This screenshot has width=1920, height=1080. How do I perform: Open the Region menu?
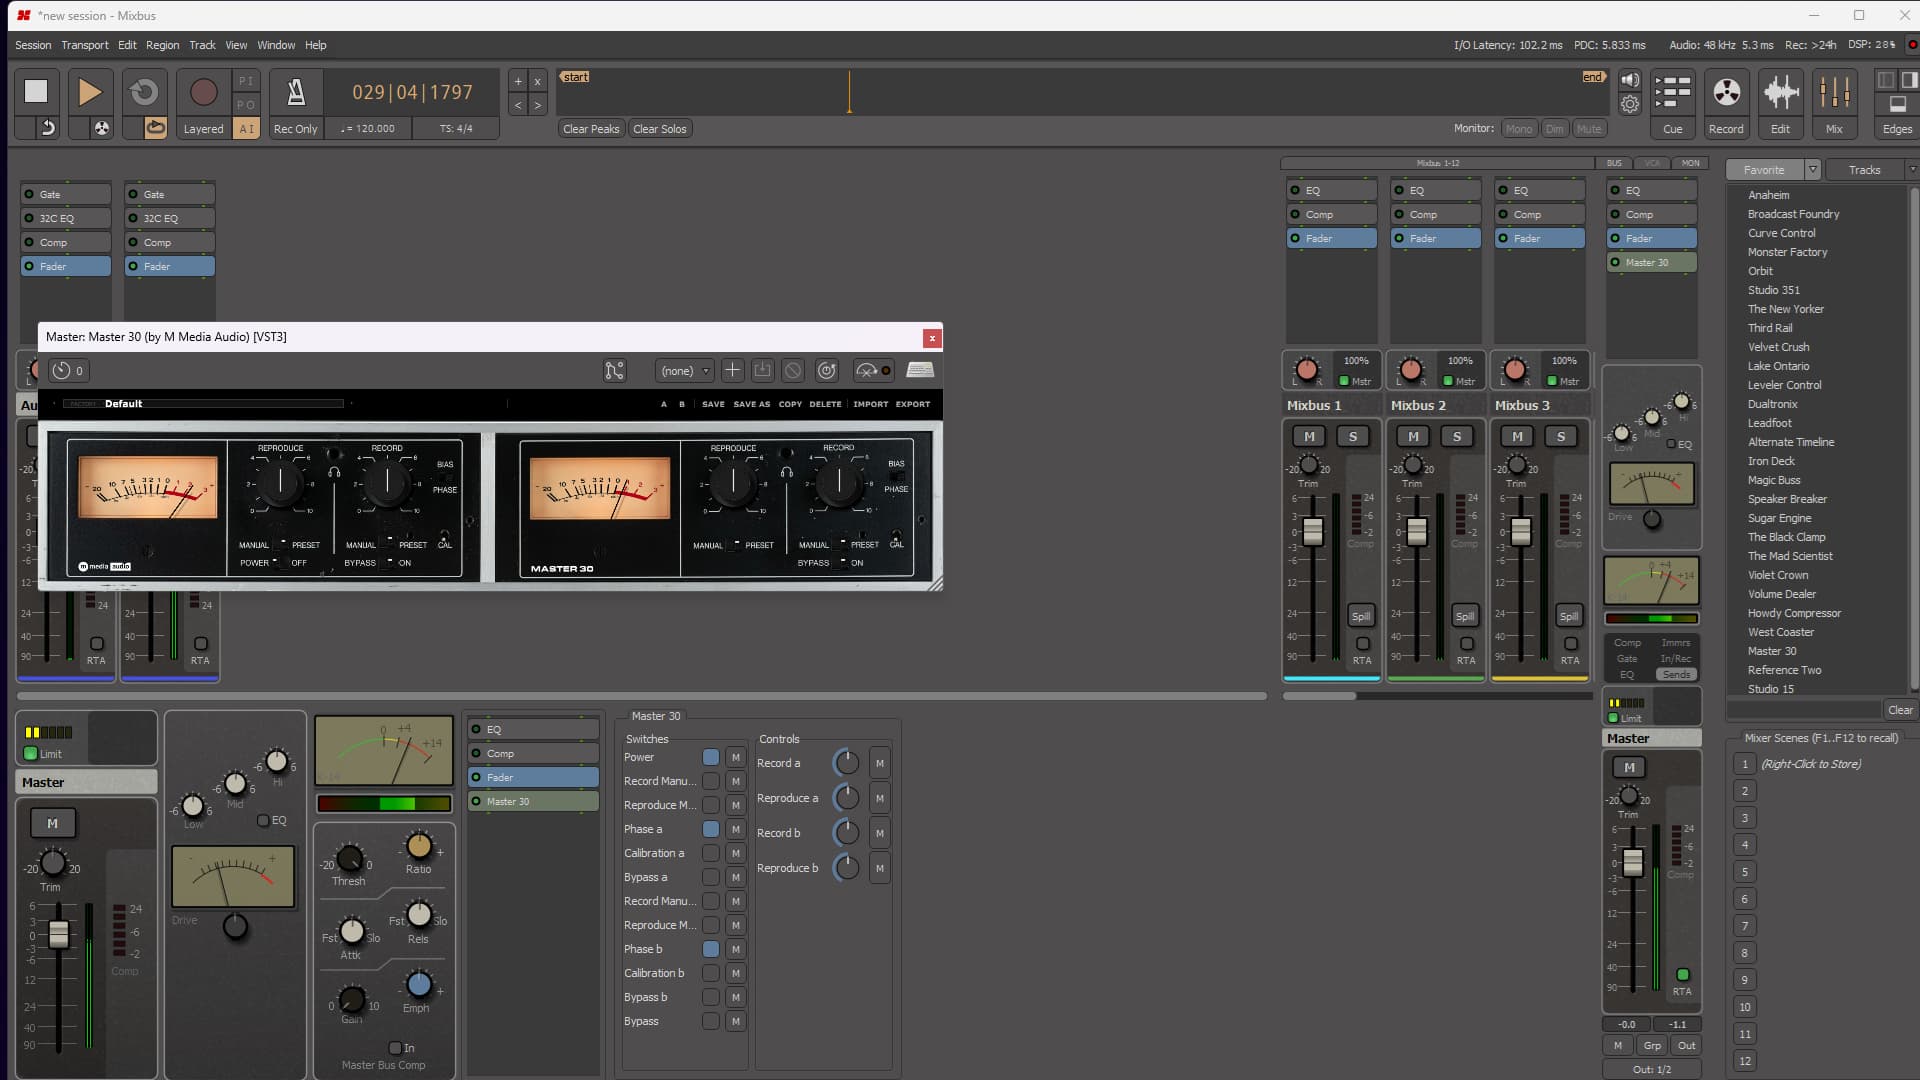[162, 45]
